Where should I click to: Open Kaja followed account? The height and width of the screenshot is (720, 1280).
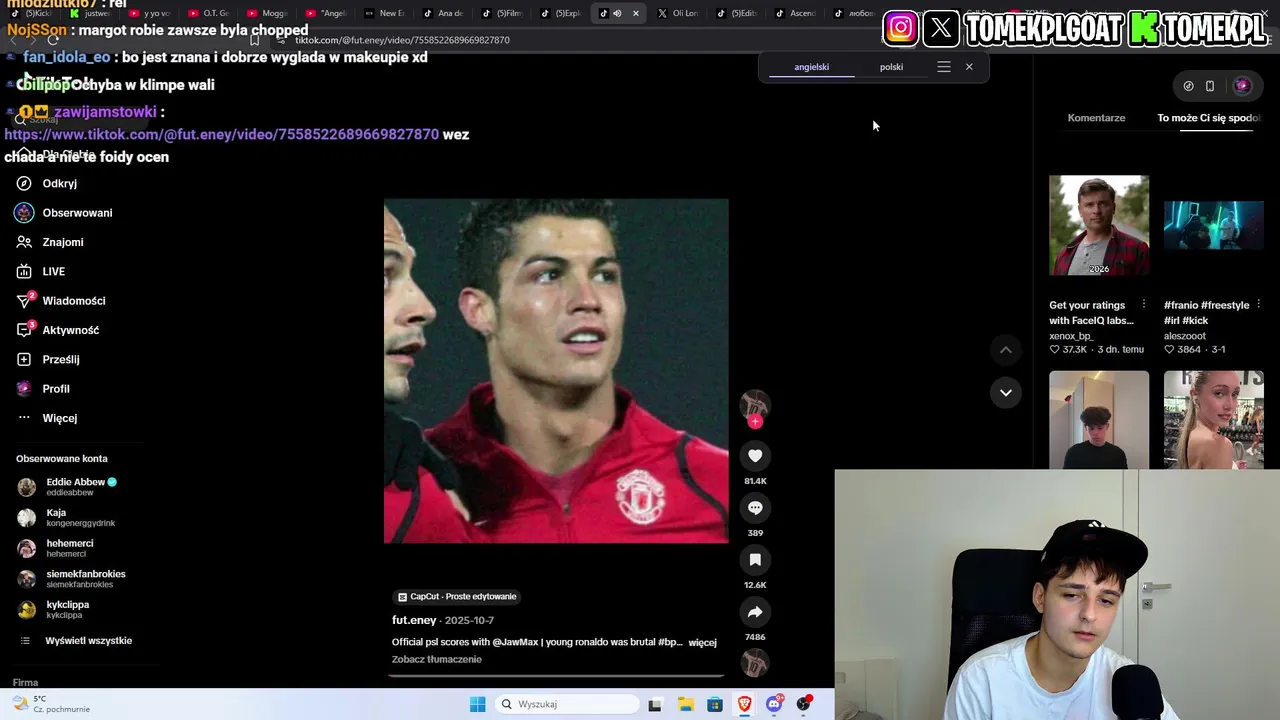click(66, 518)
